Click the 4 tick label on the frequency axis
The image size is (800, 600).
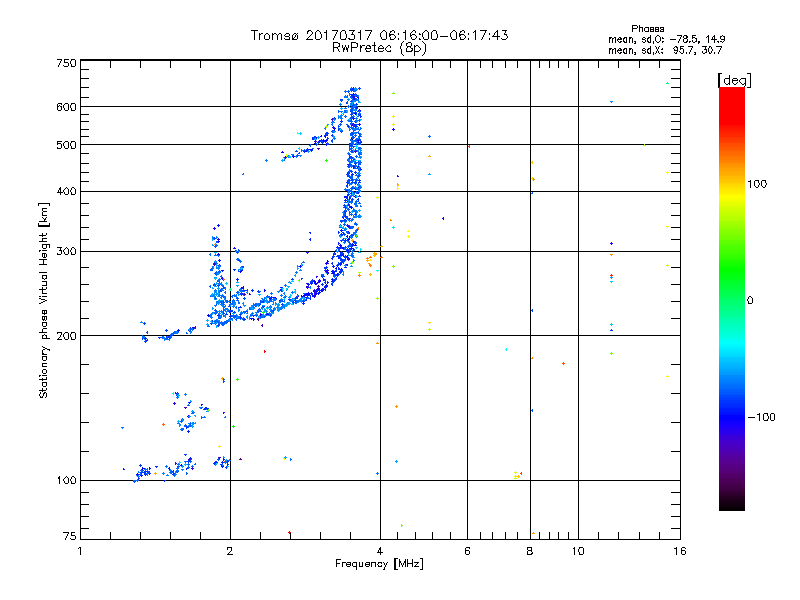(x=380, y=551)
